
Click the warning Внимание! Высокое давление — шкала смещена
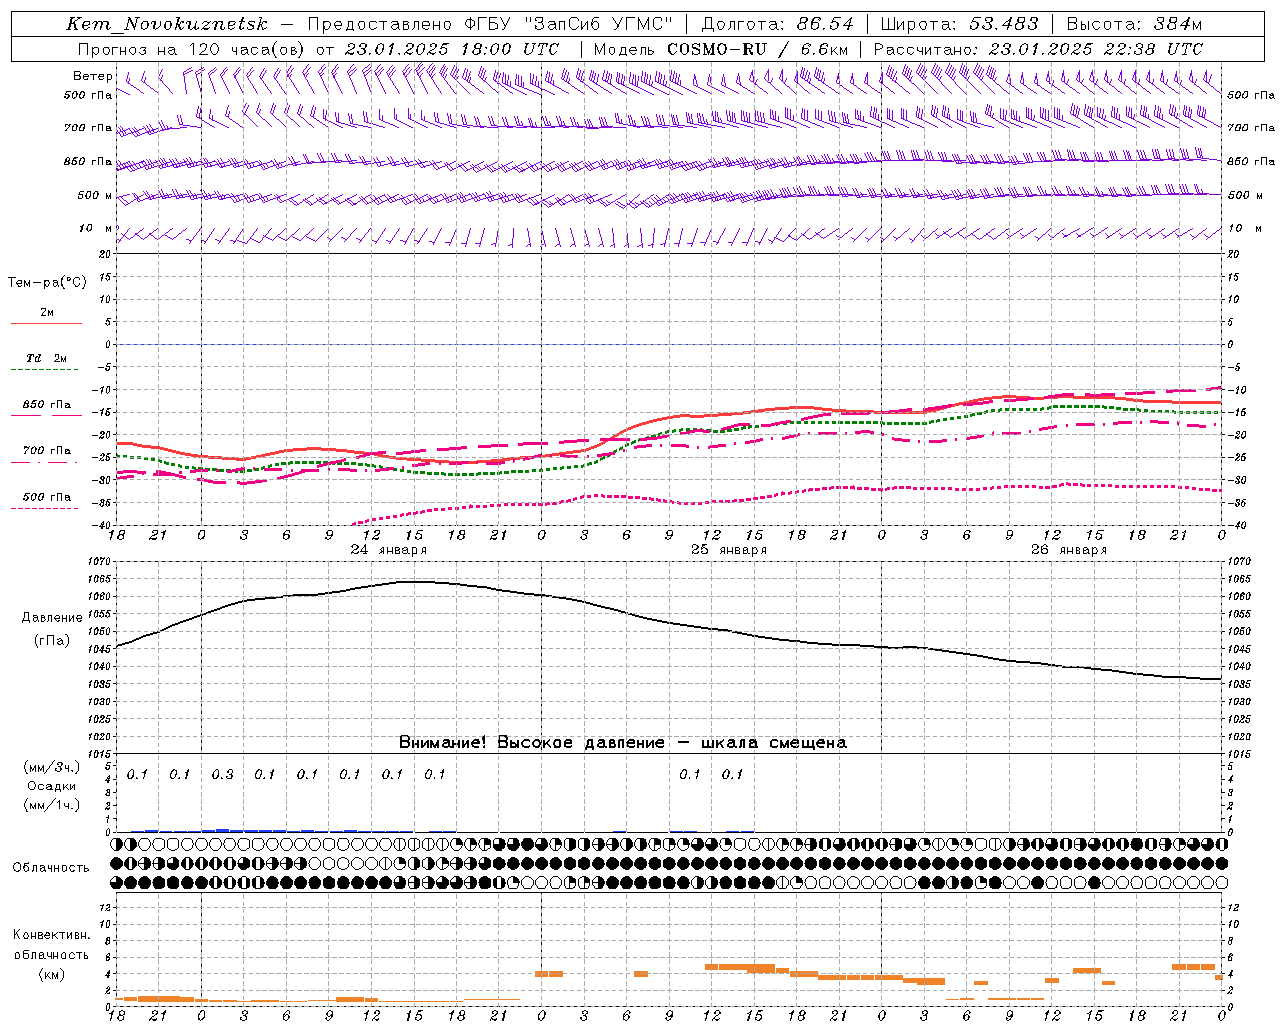click(623, 743)
